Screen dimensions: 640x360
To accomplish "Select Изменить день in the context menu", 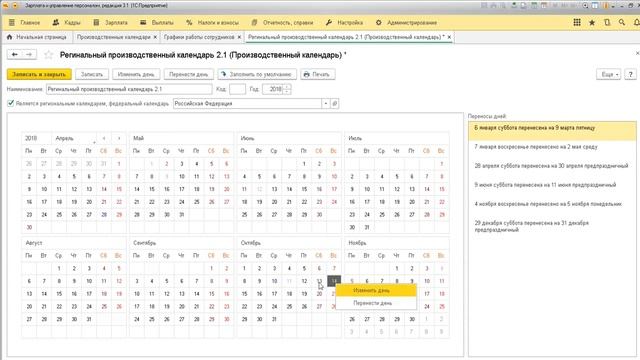I will pos(376,291).
